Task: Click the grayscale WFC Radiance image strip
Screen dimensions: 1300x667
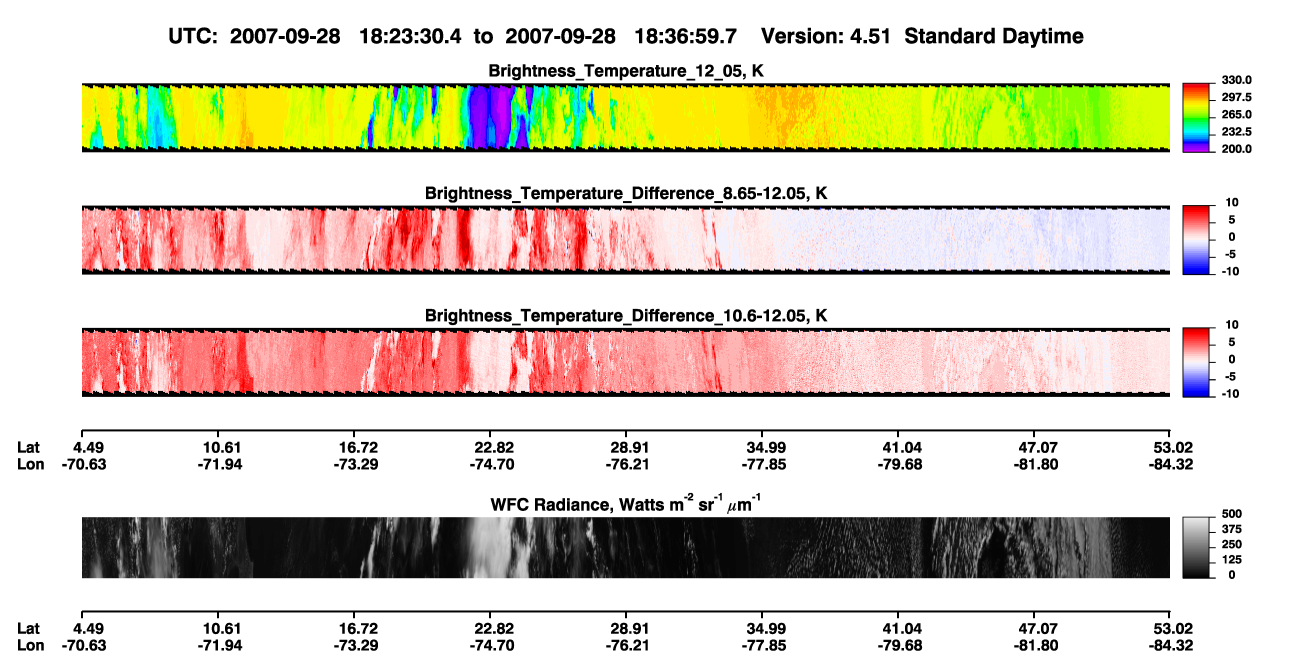Action: 626,547
